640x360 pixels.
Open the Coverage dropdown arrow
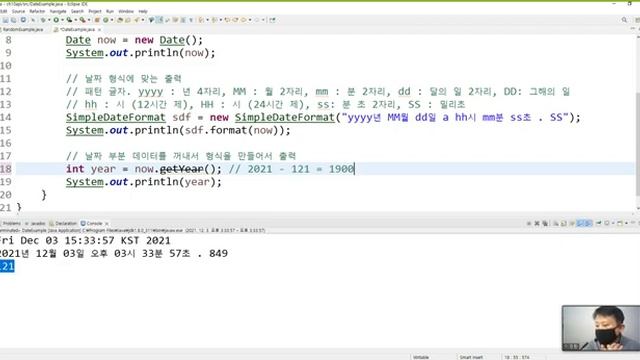[76, 20]
